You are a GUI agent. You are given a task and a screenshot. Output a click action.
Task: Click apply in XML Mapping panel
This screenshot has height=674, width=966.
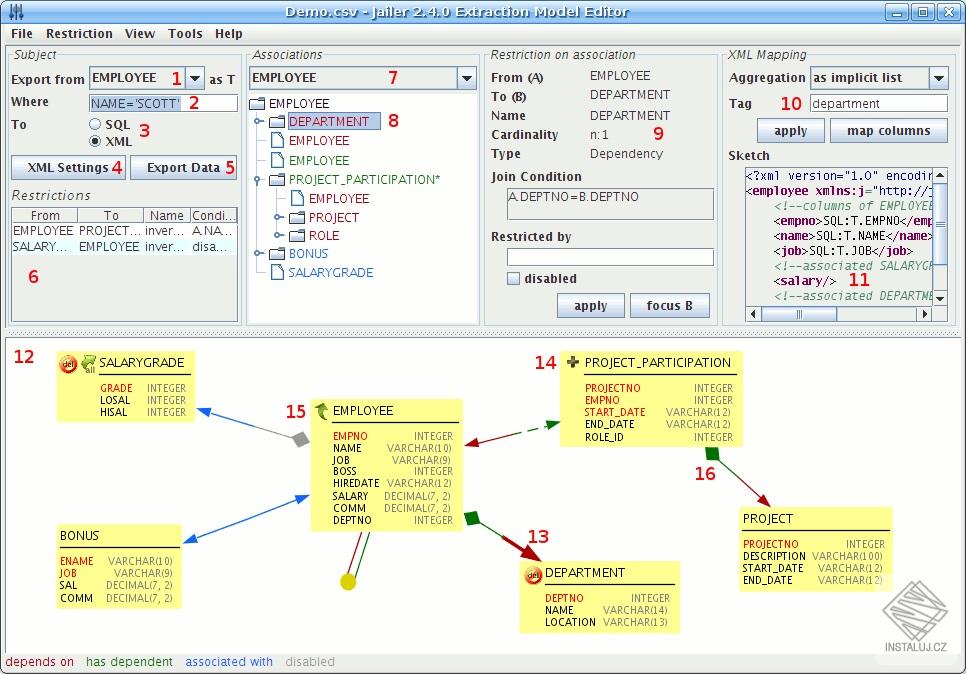pyautogui.click(x=790, y=131)
